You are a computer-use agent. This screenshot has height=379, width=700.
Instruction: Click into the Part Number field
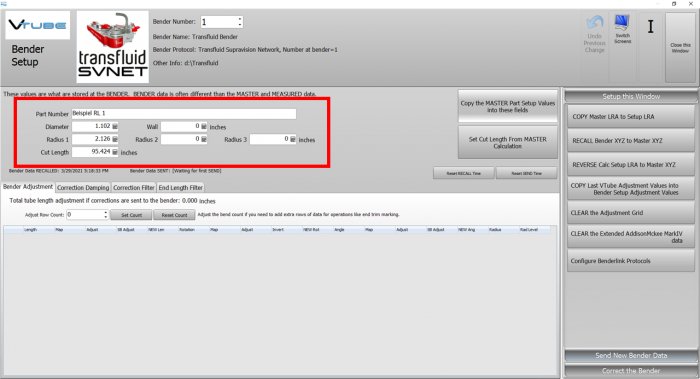click(x=183, y=114)
